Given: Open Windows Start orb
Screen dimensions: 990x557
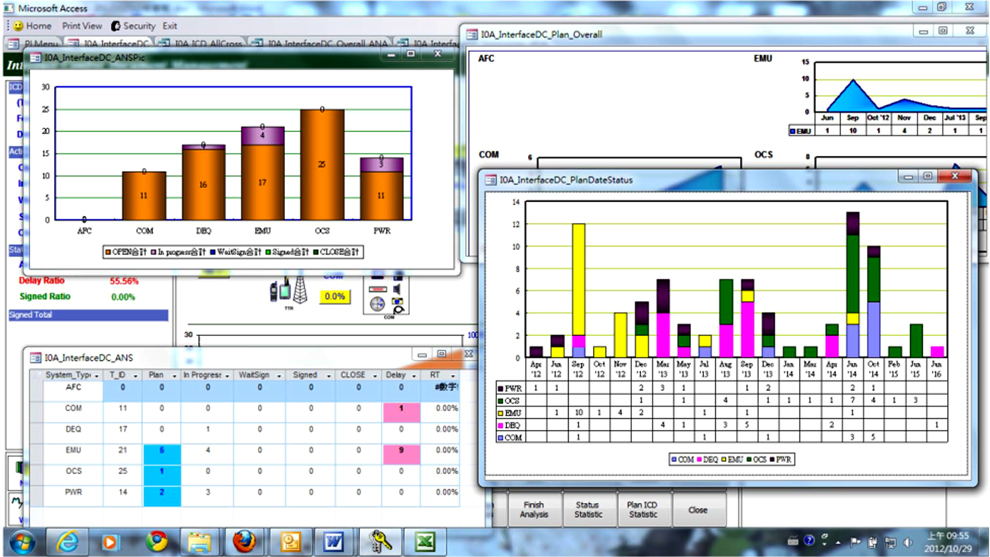Looking at the screenshot, I should (23, 542).
